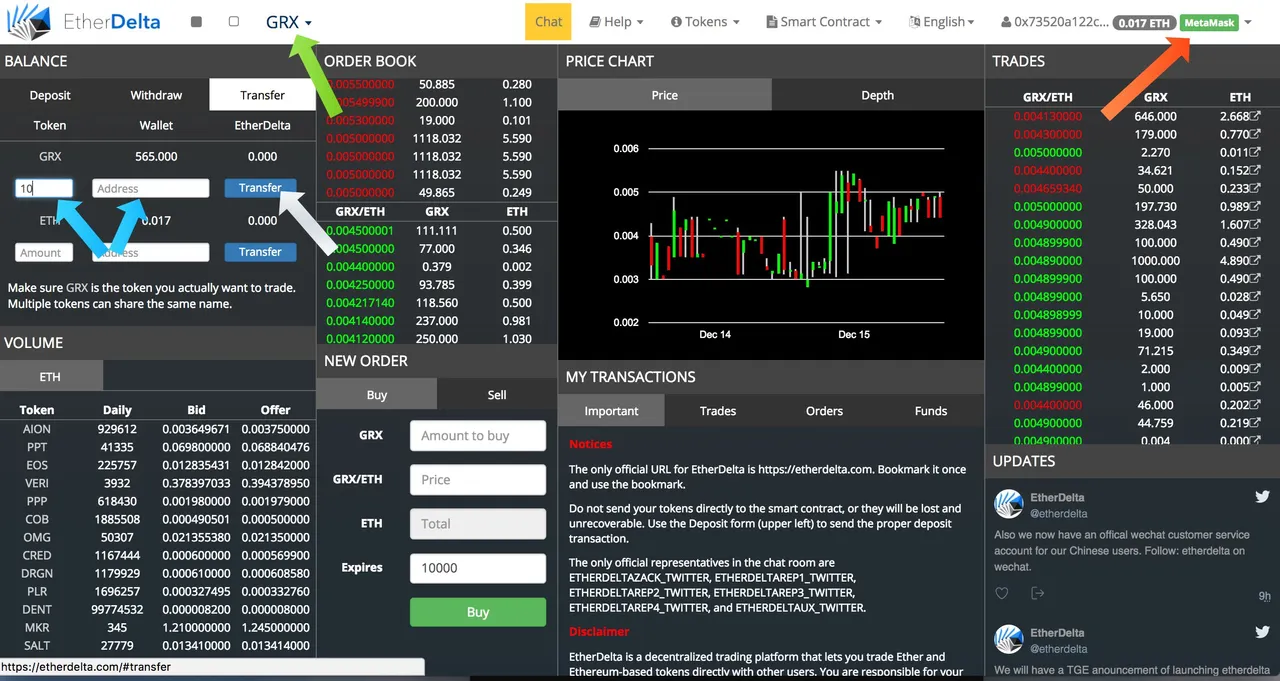Switch to the Deposit tab
1280x681 pixels.
pos(50,95)
